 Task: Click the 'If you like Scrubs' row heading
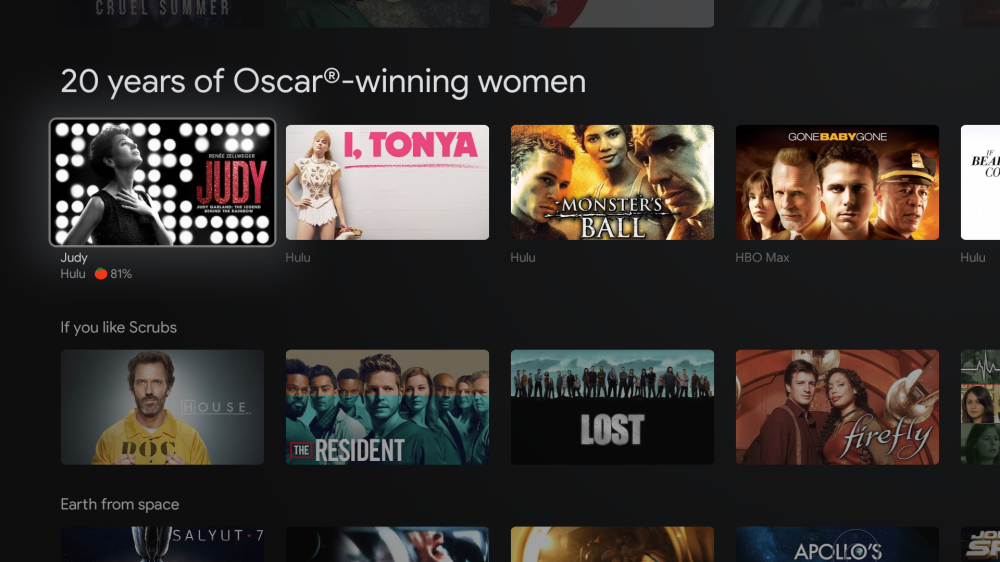click(x=119, y=327)
